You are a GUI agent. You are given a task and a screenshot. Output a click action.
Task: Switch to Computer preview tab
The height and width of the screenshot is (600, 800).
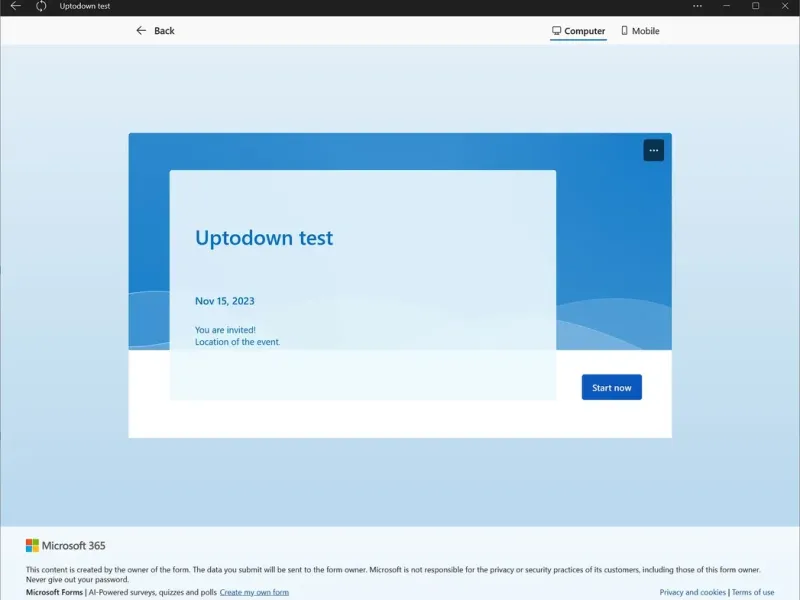click(579, 31)
